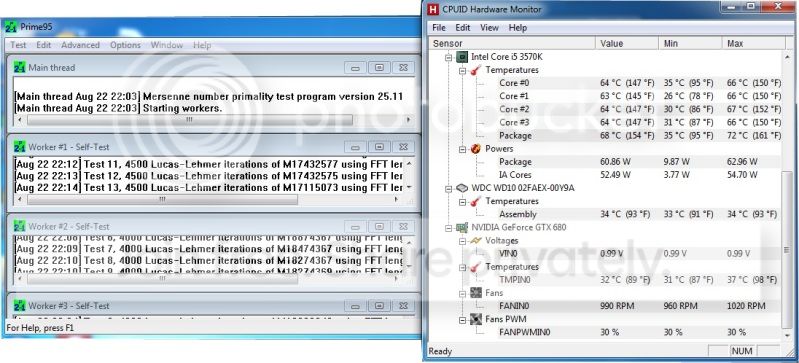Collapse the CPU Temperatures branch
Viewport: 799px width, 363px height.
pyautogui.click(x=463, y=70)
